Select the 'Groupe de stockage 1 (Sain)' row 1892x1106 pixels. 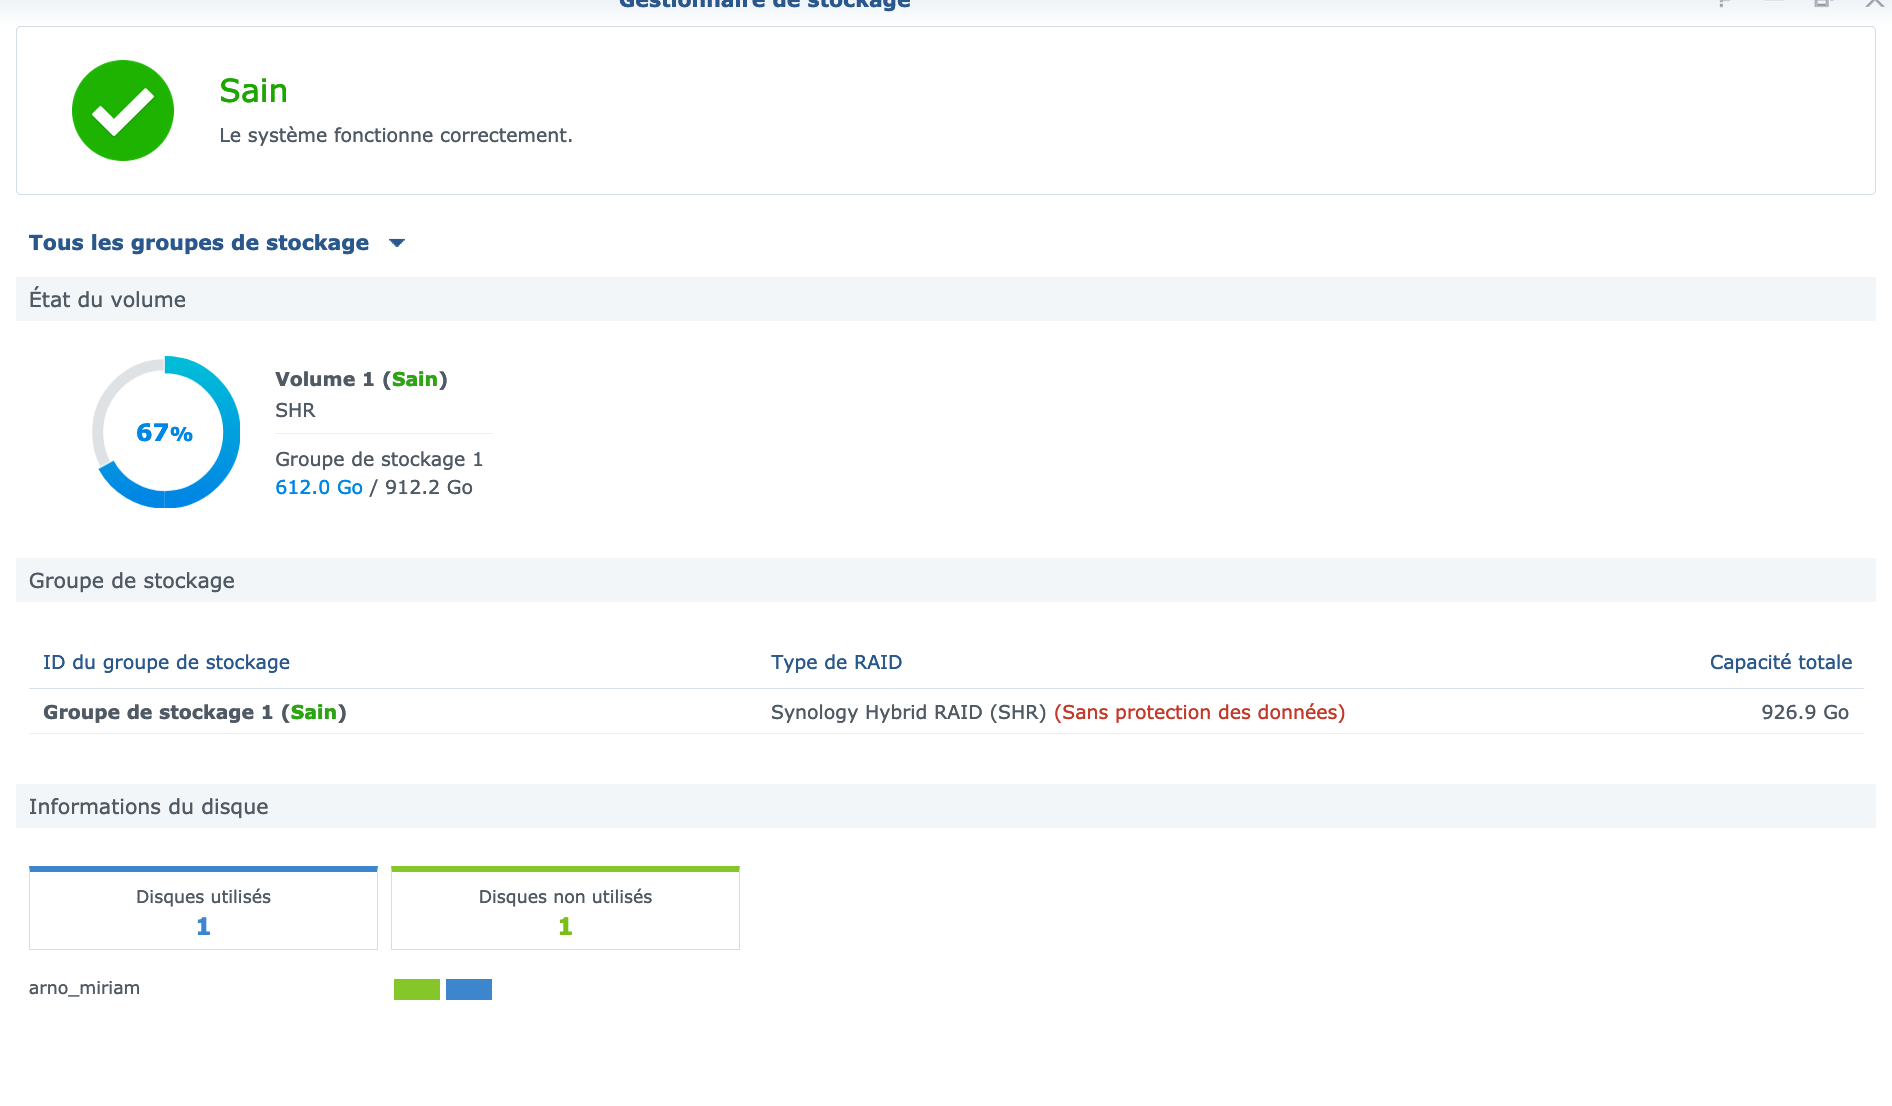click(x=946, y=712)
